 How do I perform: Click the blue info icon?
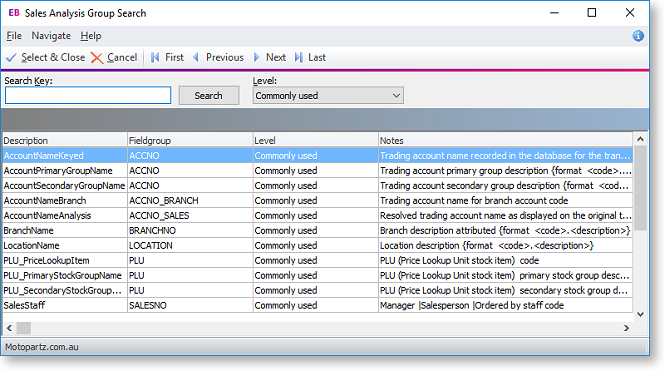point(638,36)
